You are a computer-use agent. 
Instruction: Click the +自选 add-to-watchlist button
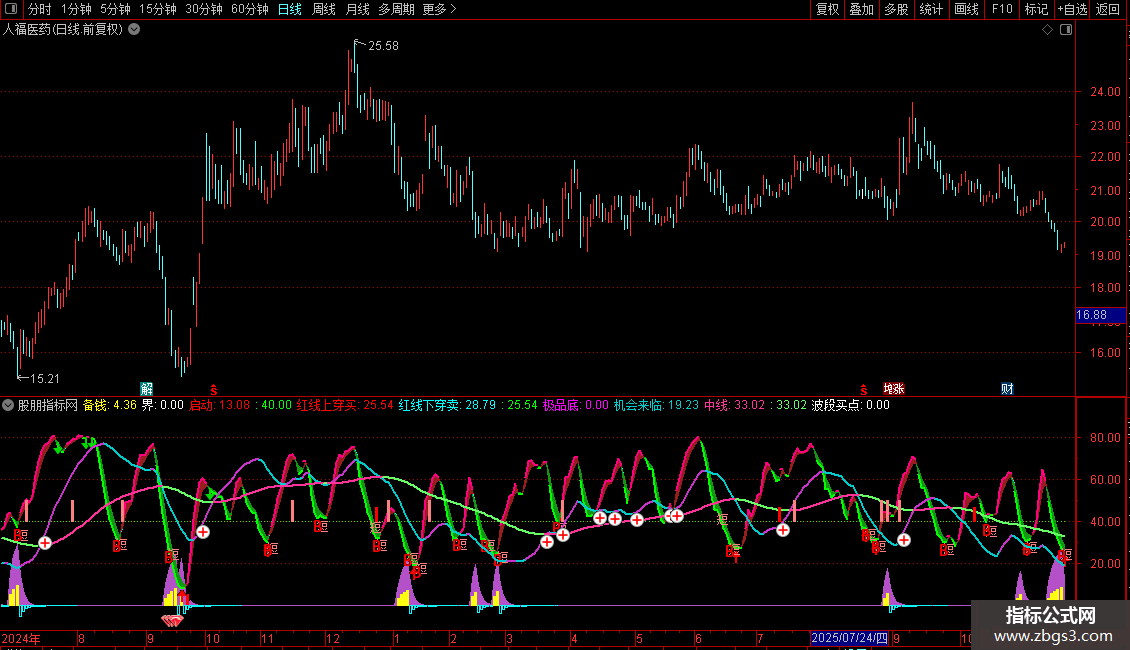(x=1071, y=10)
